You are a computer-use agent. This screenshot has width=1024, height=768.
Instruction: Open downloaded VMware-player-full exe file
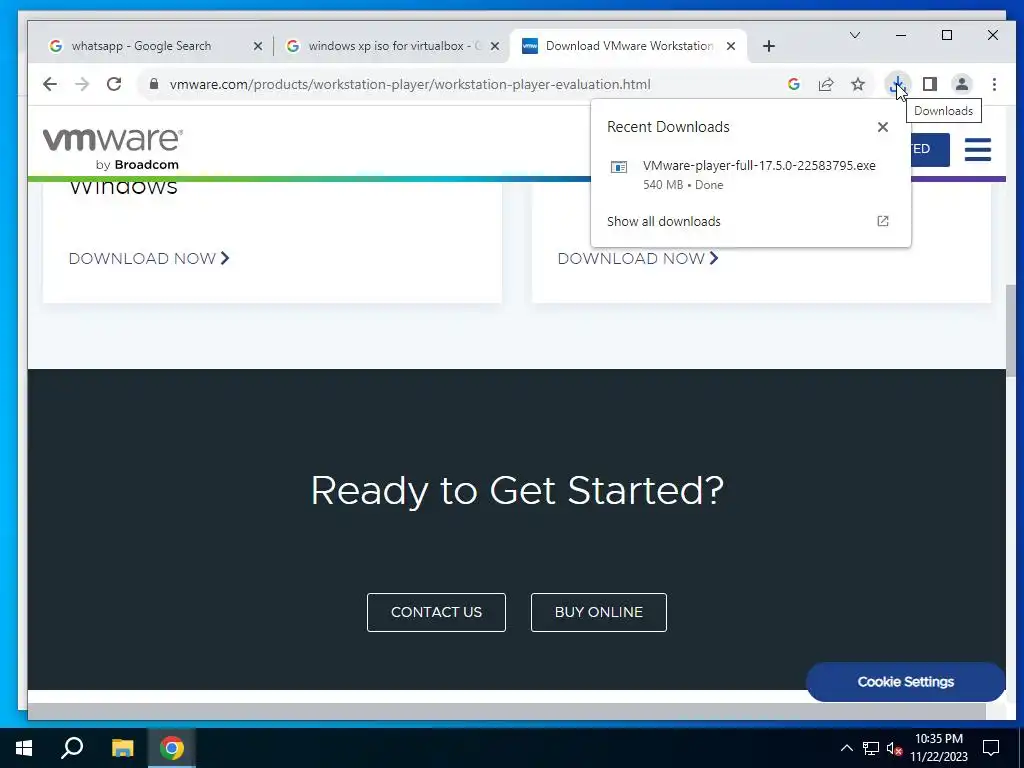(750, 174)
